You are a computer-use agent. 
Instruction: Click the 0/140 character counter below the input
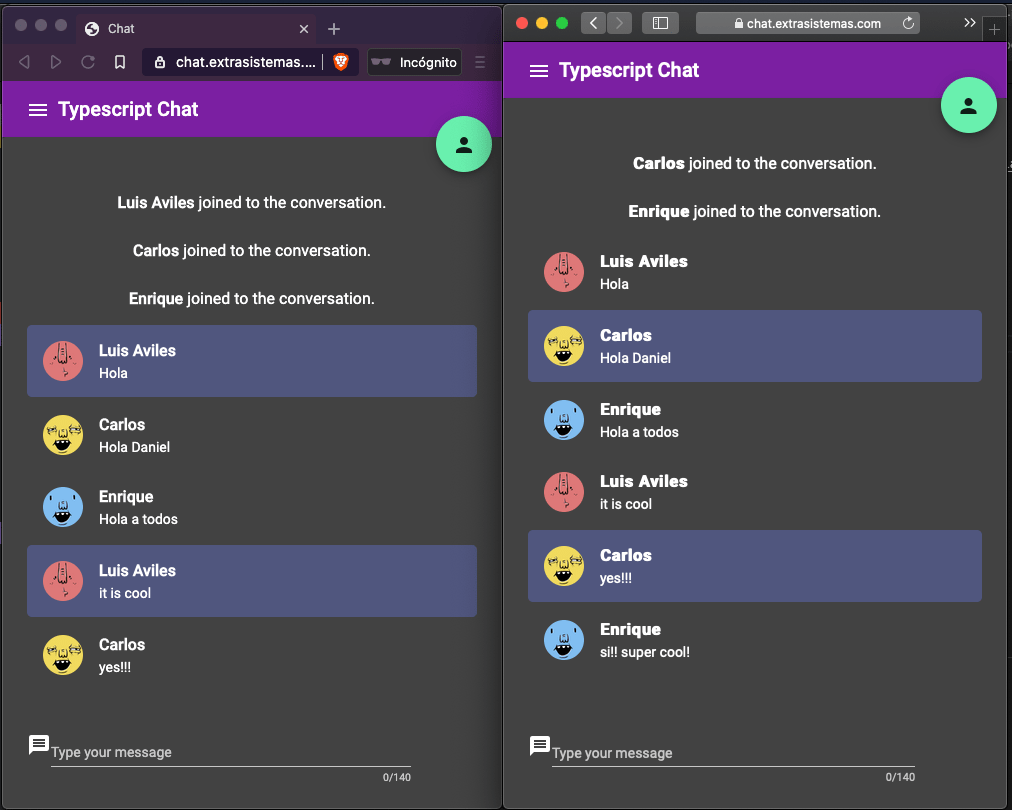396,777
